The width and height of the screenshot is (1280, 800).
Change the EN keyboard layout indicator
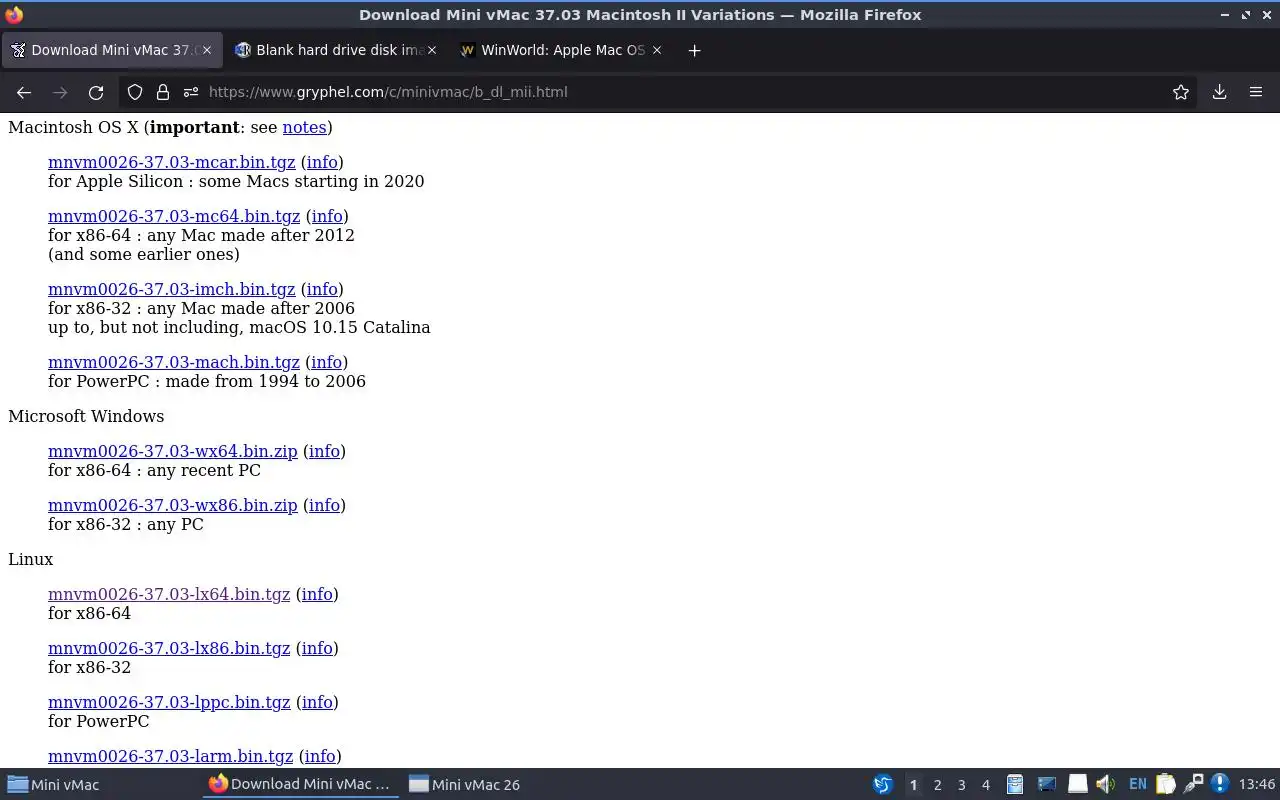coord(1137,784)
